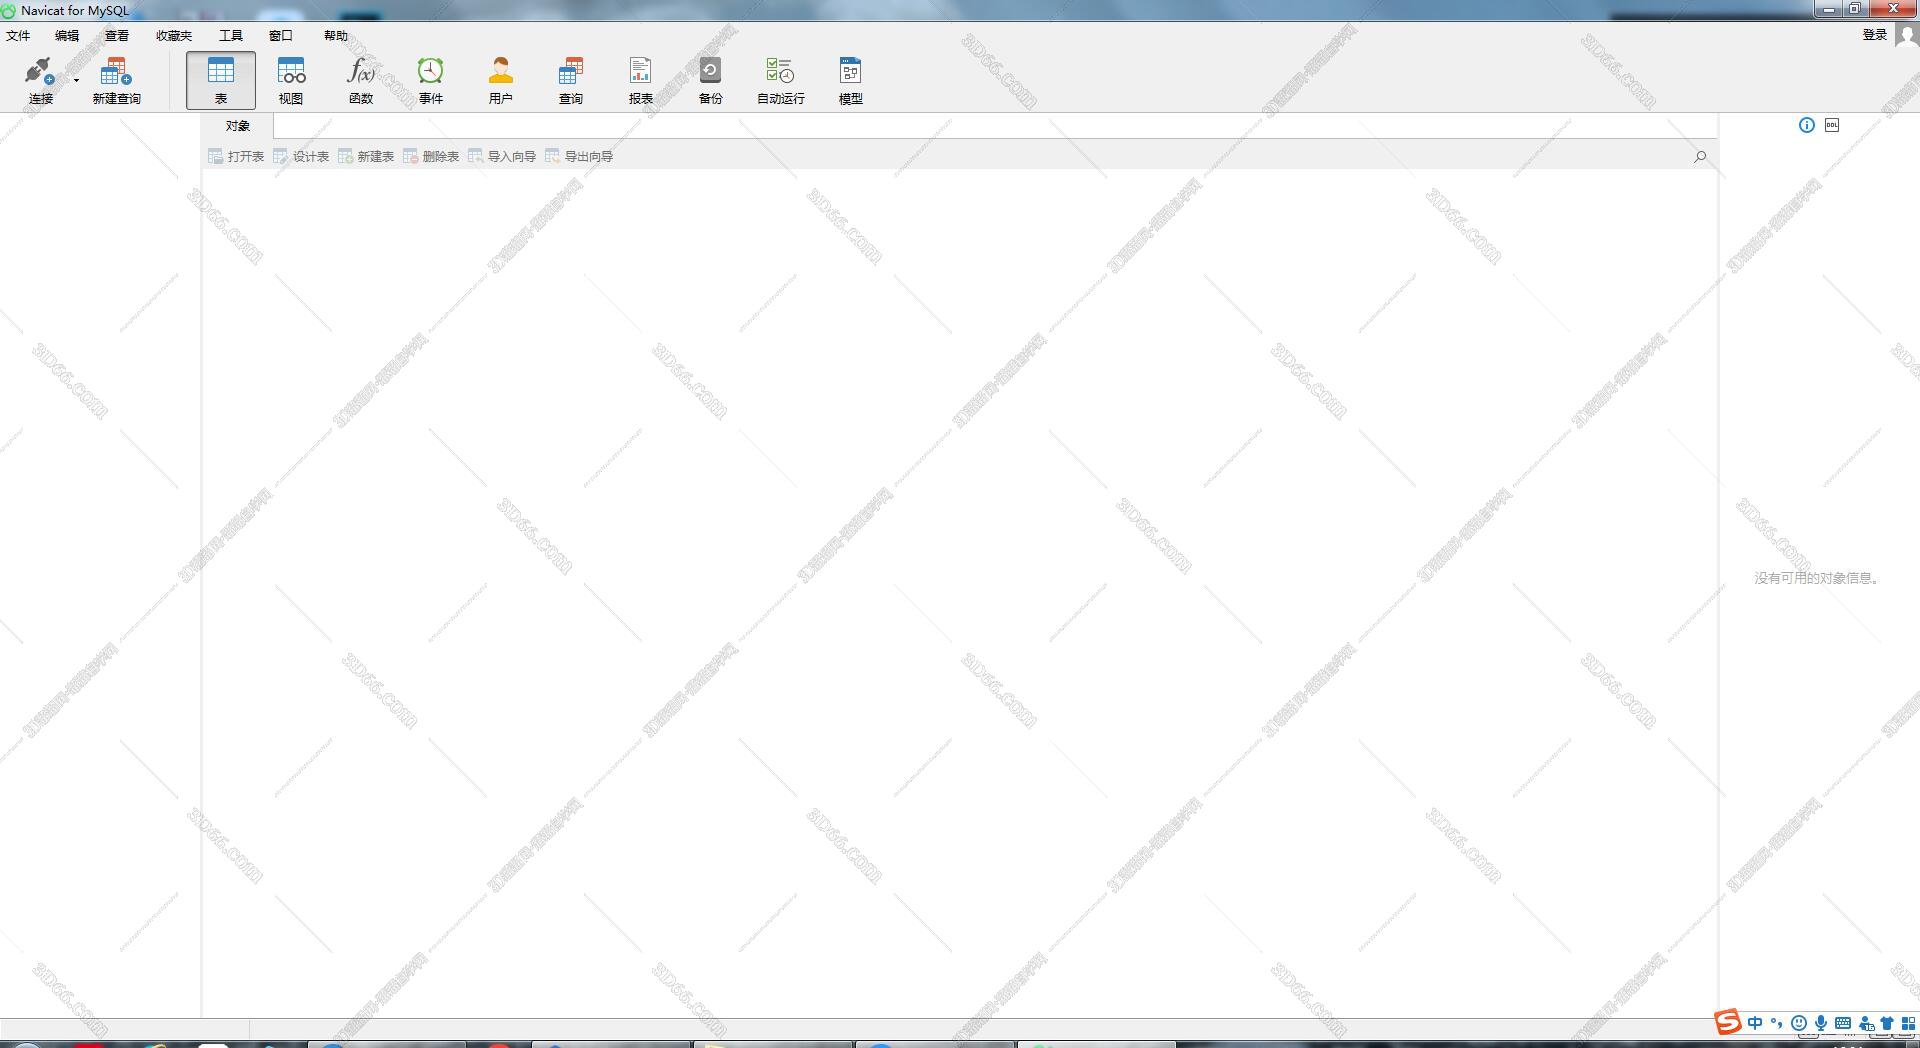
Task: Open the 连接 (Connection) toolbar icon
Action: pyautogui.click(x=40, y=80)
